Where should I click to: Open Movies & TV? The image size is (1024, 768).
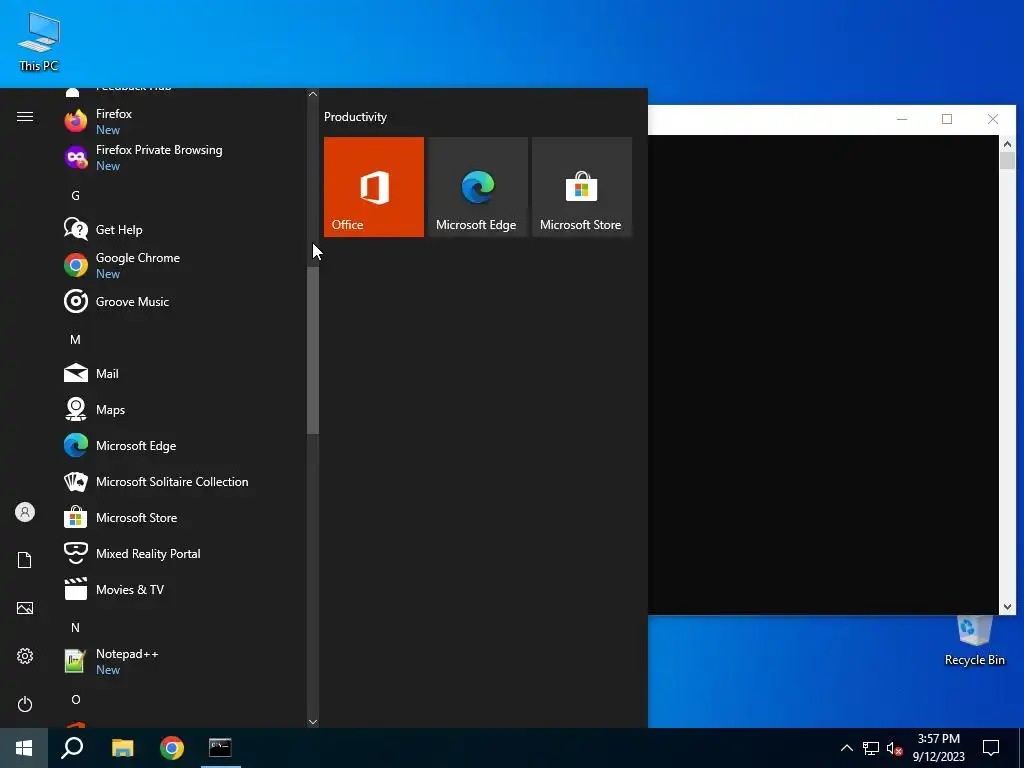pos(183,589)
